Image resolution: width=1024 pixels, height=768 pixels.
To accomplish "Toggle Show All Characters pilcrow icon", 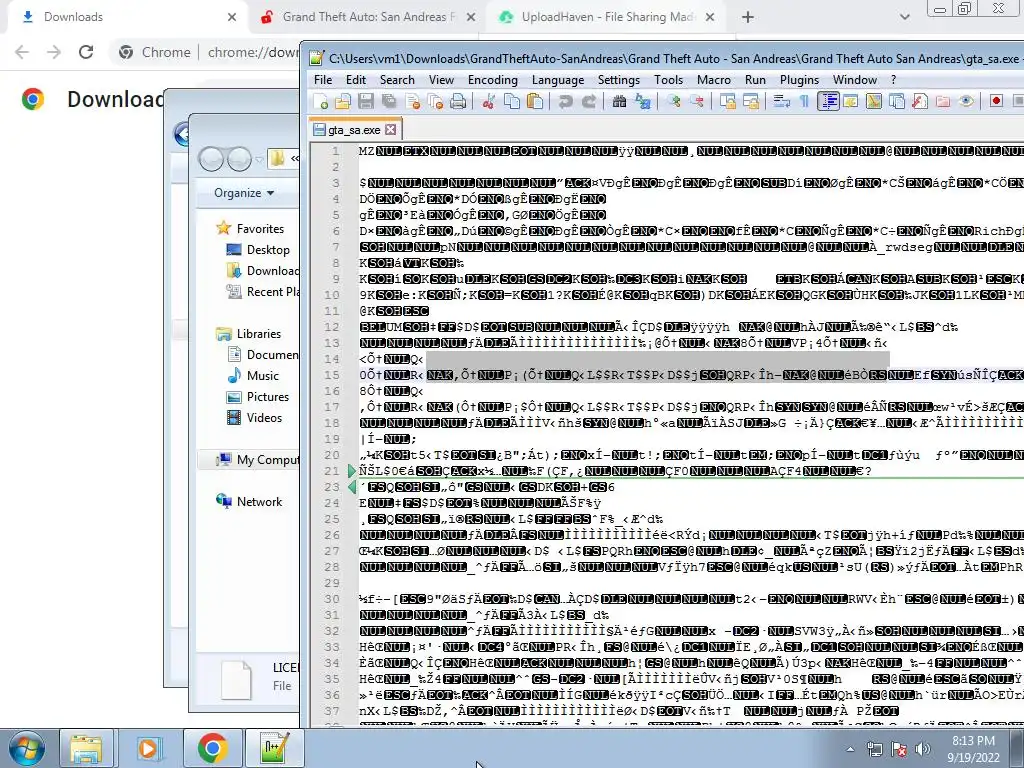I will click(x=805, y=101).
